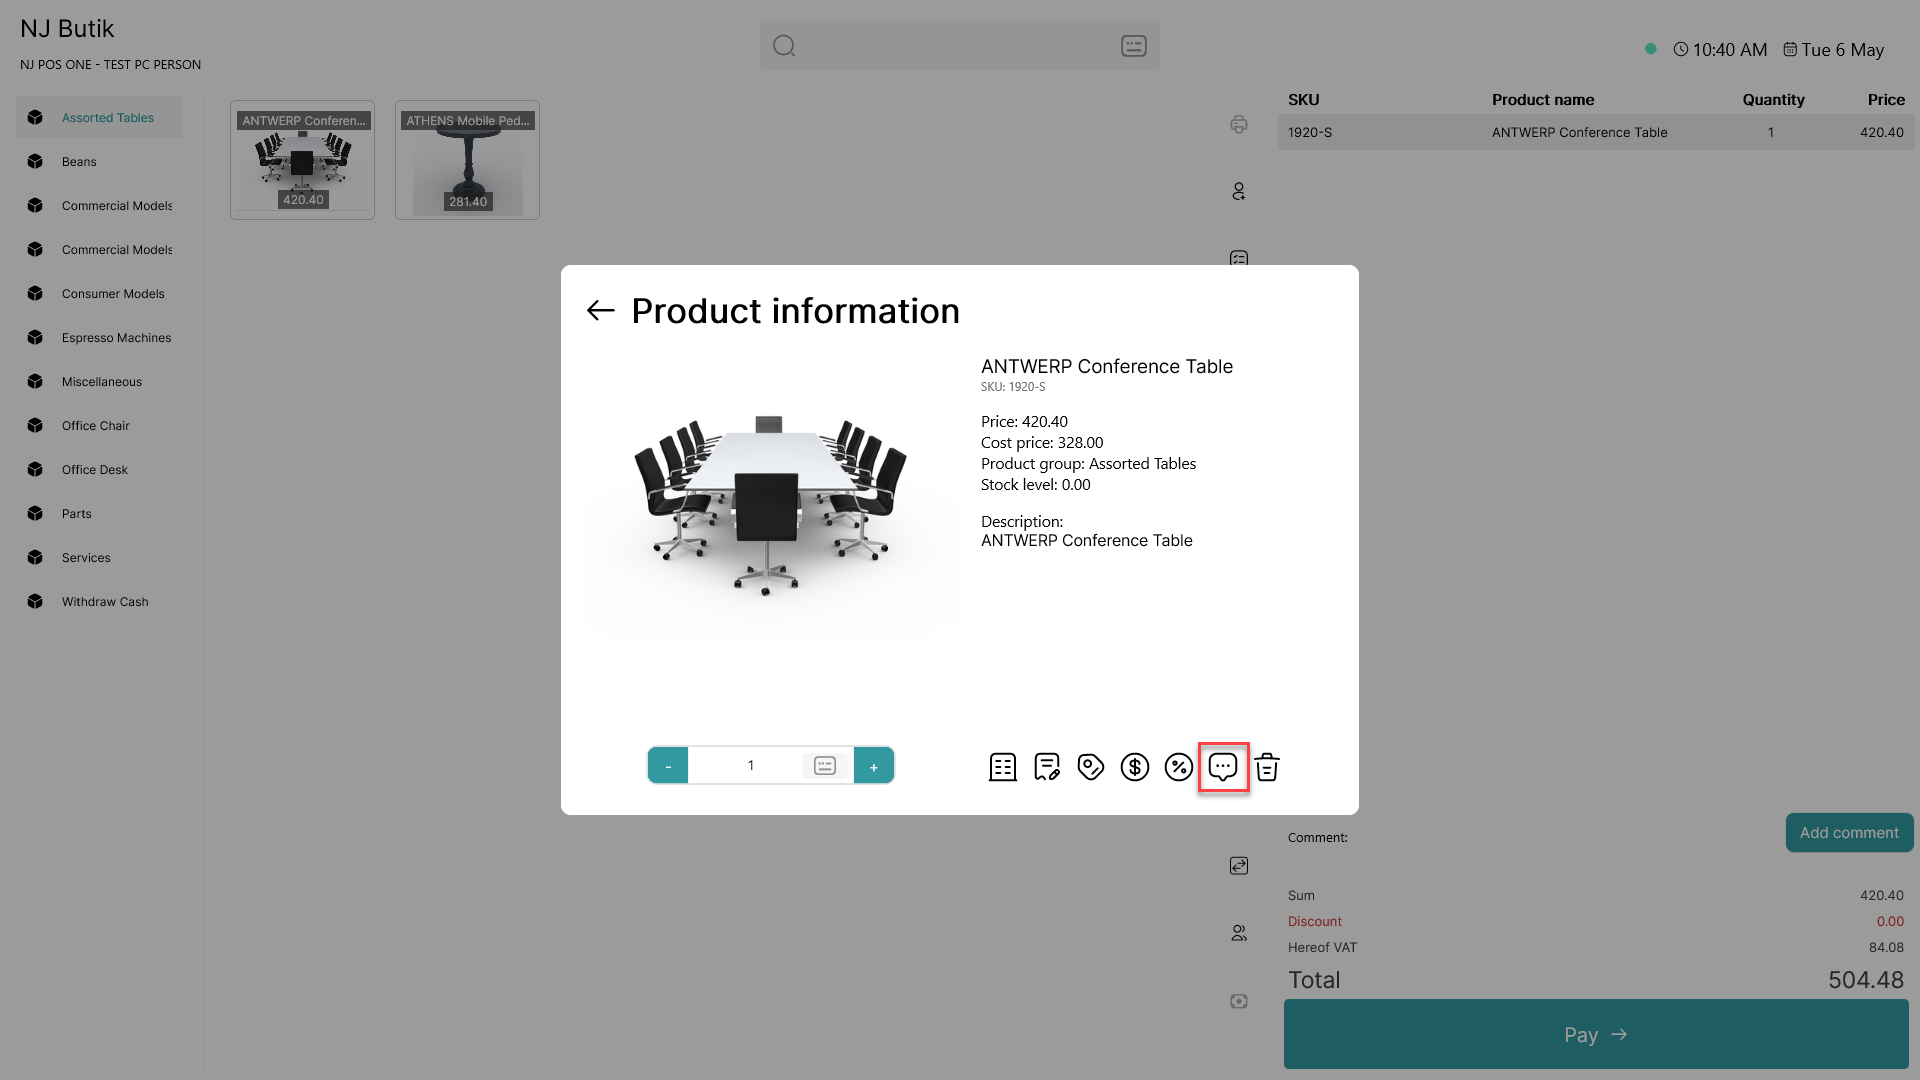Open the Miscellaneous category
Screen dimensions: 1920x1080
pyautogui.click(x=100, y=382)
